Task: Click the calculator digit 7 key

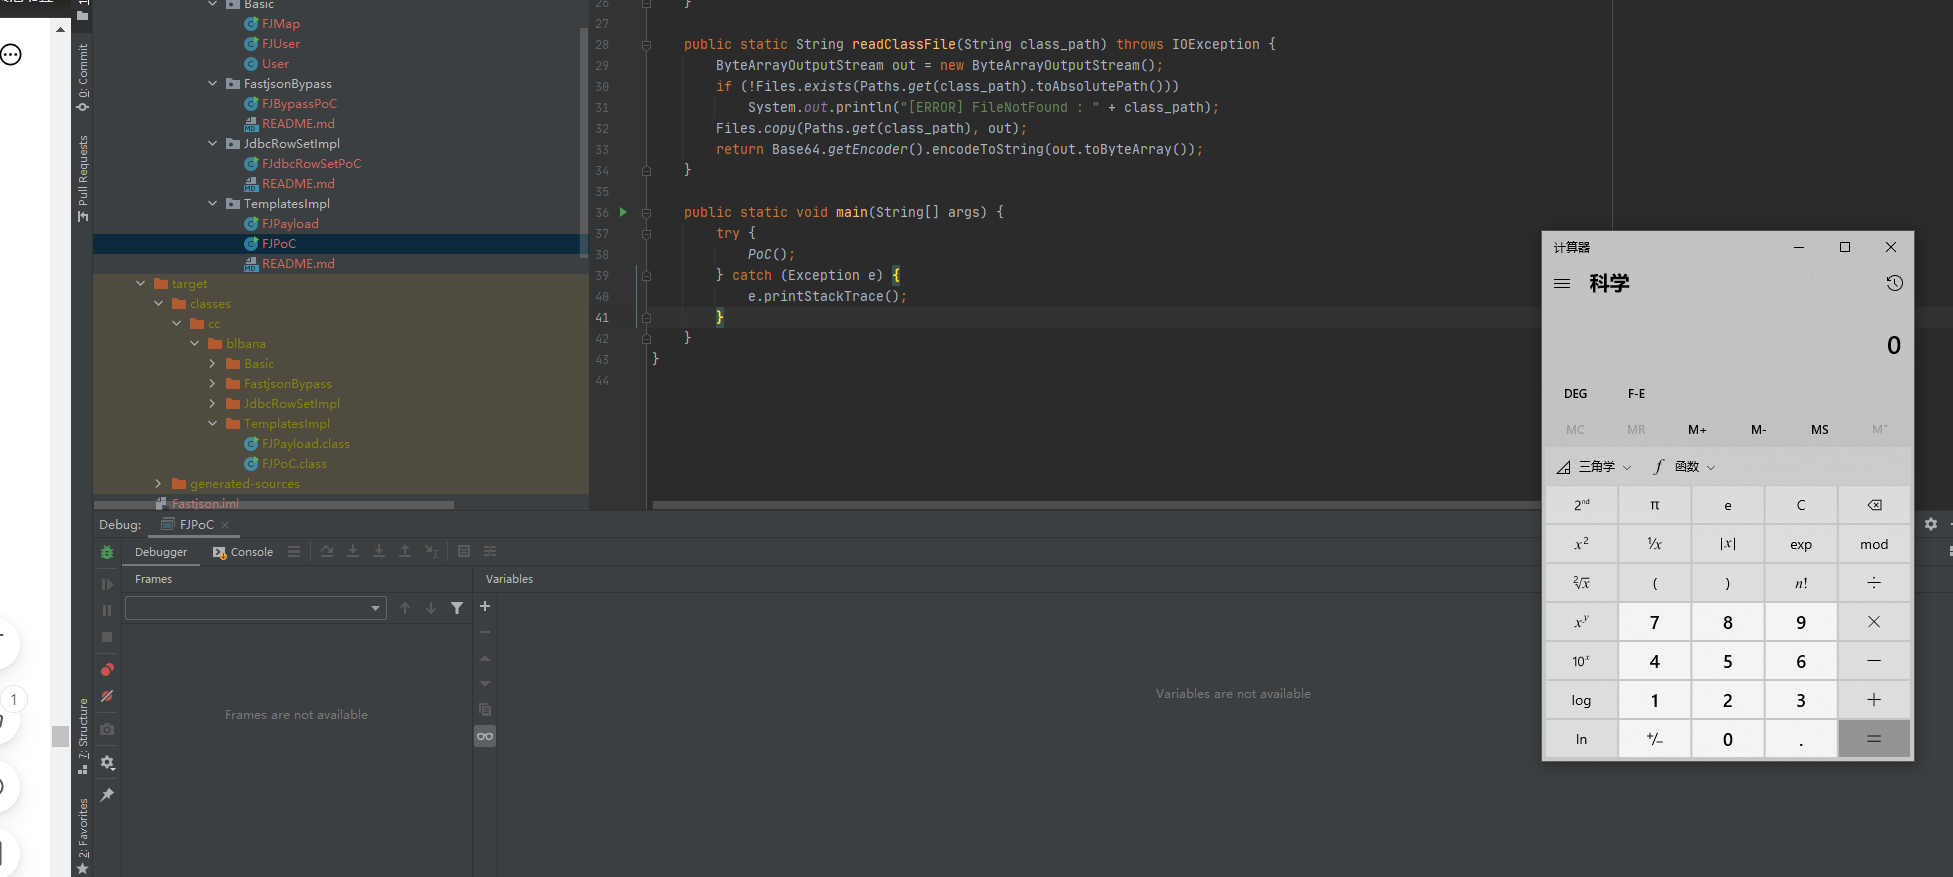Action: [x=1654, y=622]
